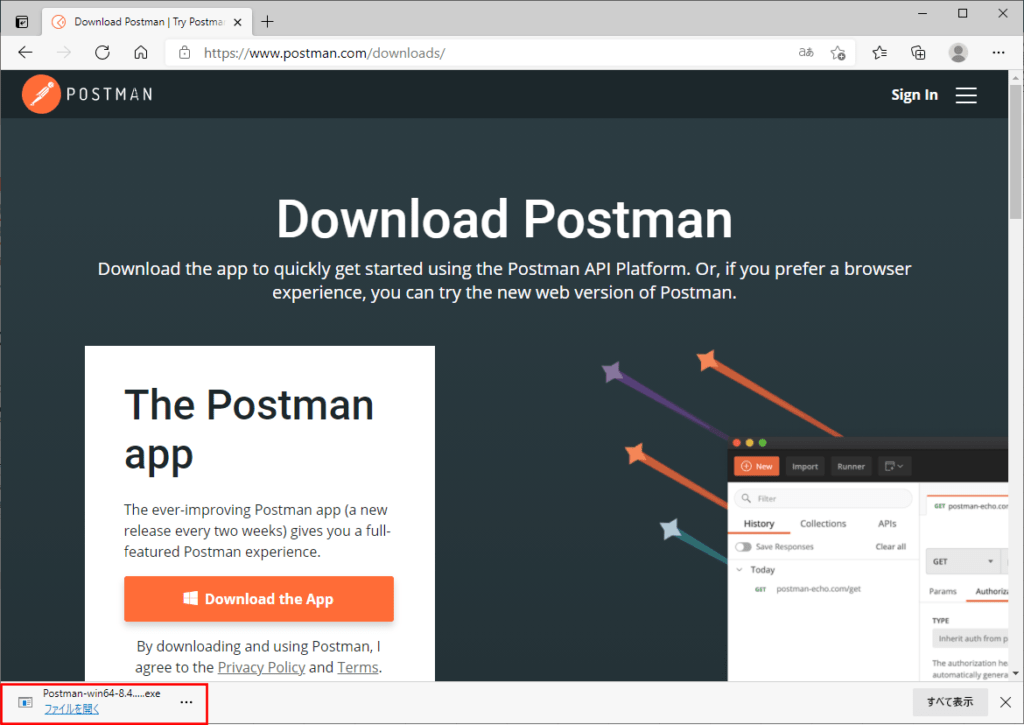Click the refresh page icon

(x=102, y=52)
